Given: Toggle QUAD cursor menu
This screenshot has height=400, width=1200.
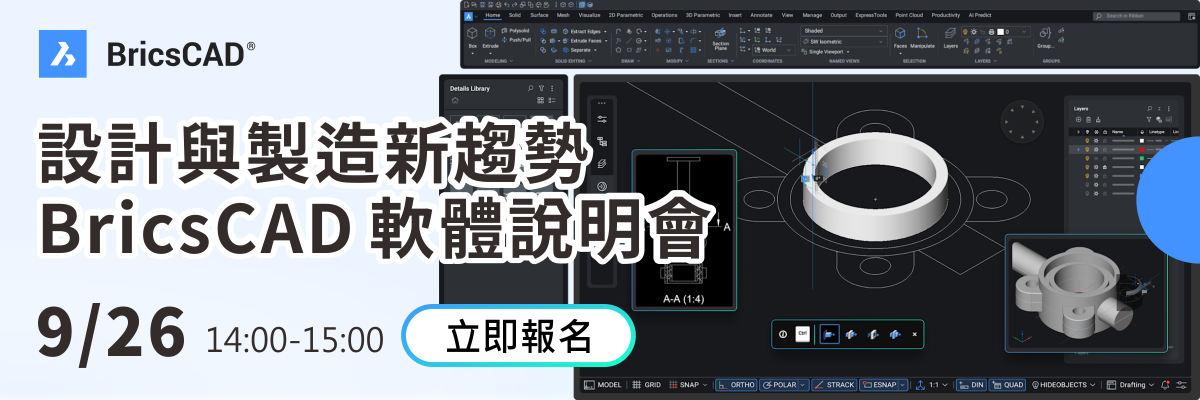Looking at the screenshot, I should pos(1008,385).
